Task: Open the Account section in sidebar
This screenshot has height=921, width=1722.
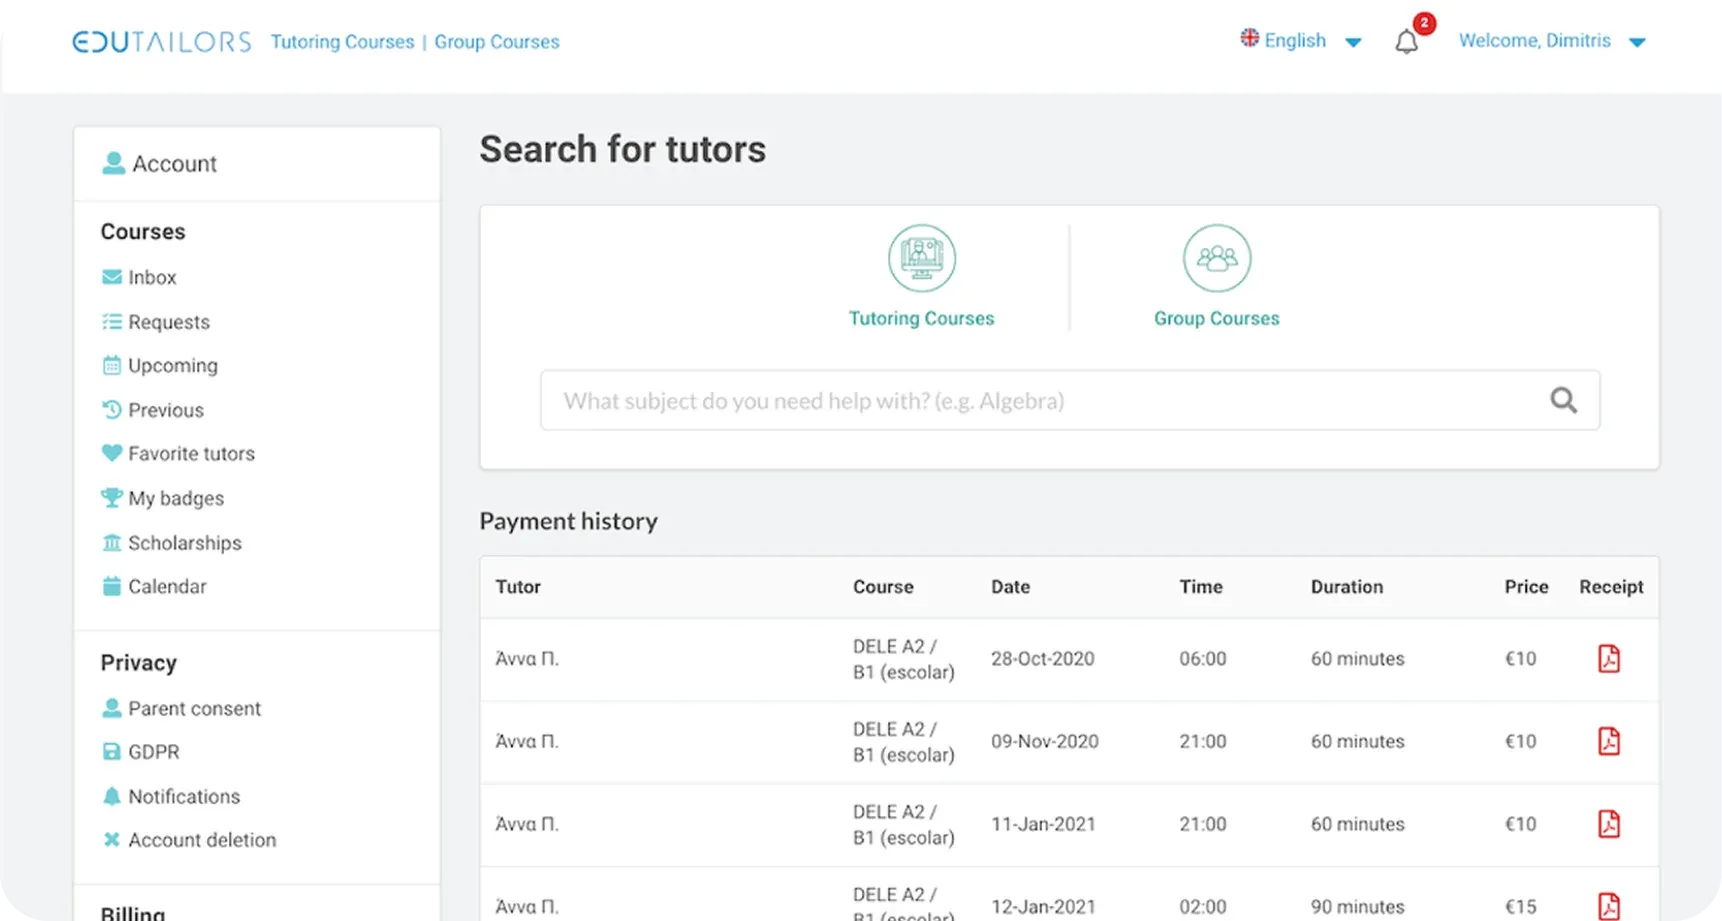Action: click(174, 164)
